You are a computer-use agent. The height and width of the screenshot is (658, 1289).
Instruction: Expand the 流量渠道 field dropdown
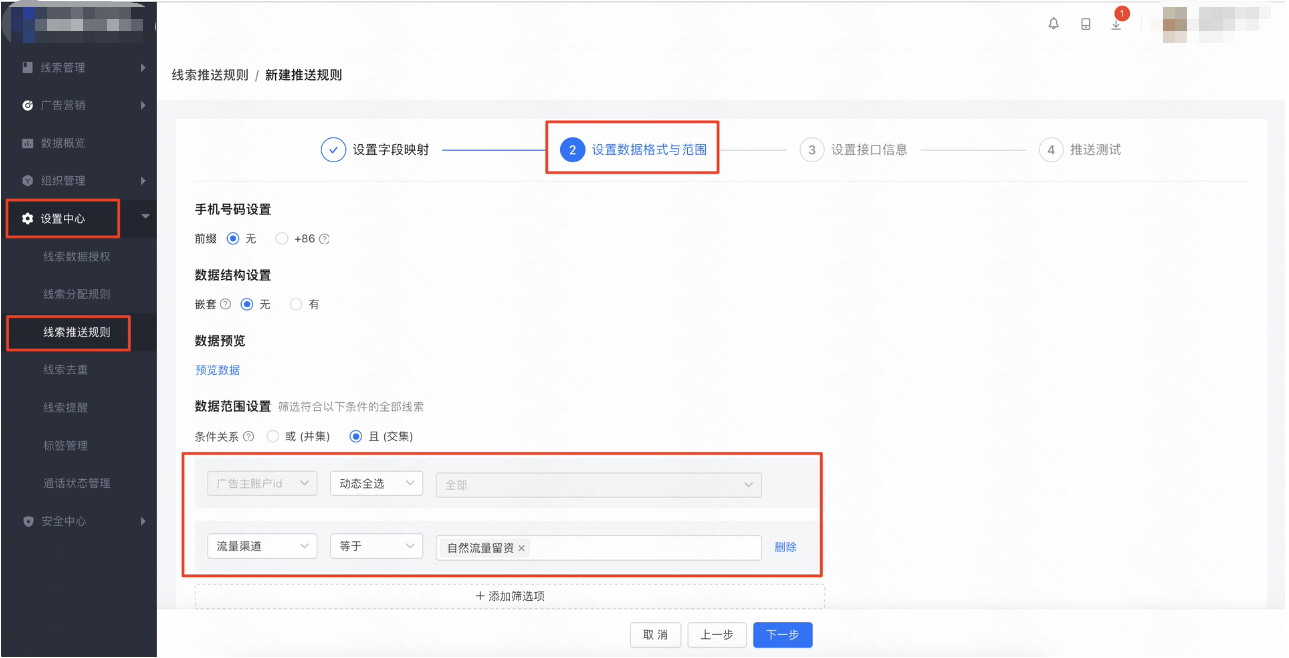coord(261,546)
